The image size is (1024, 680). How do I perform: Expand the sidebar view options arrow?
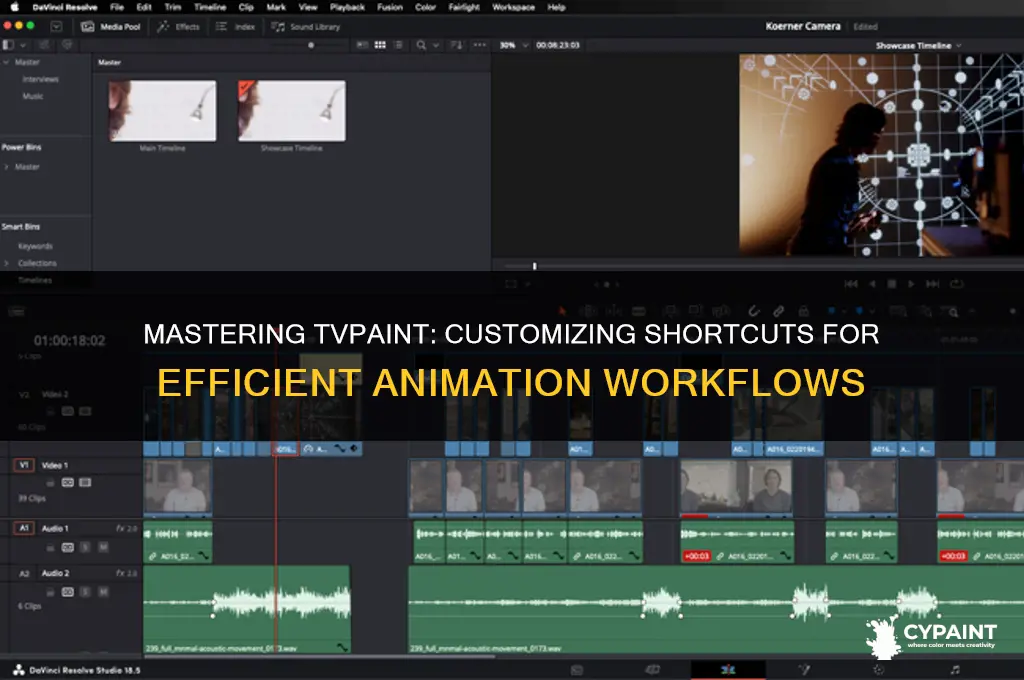[23, 45]
